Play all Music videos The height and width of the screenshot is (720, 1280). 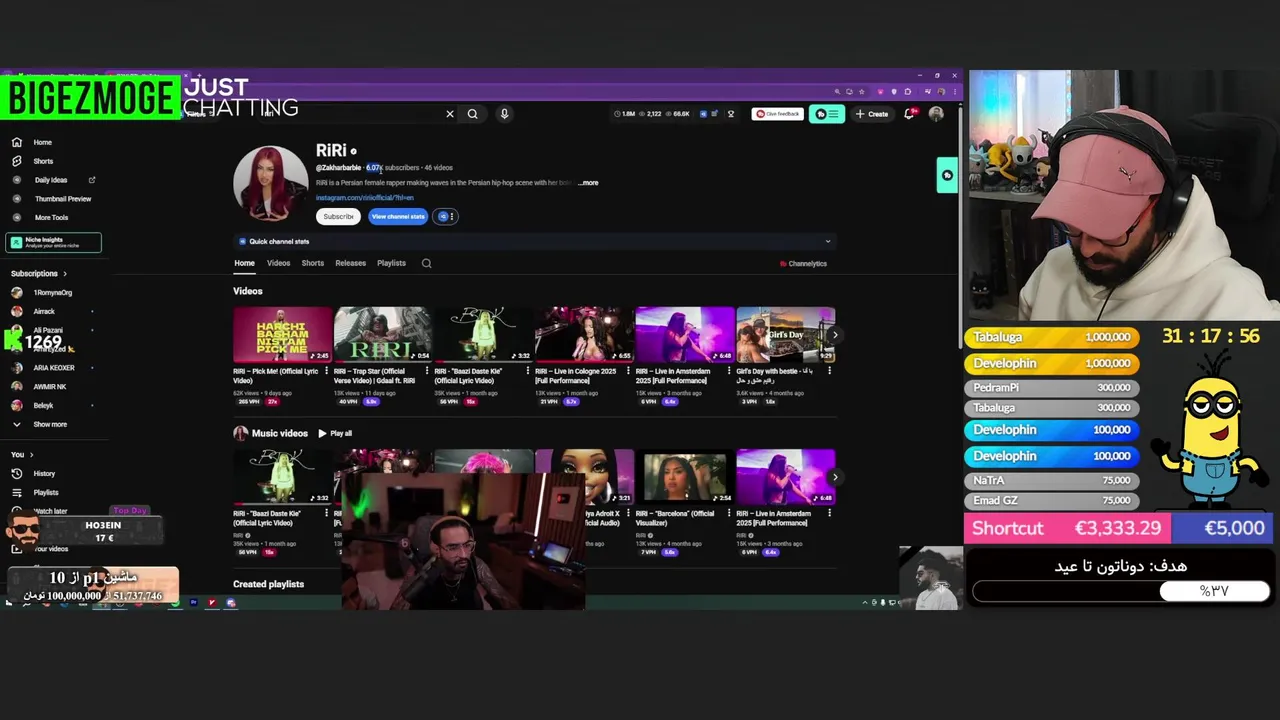coord(335,433)
